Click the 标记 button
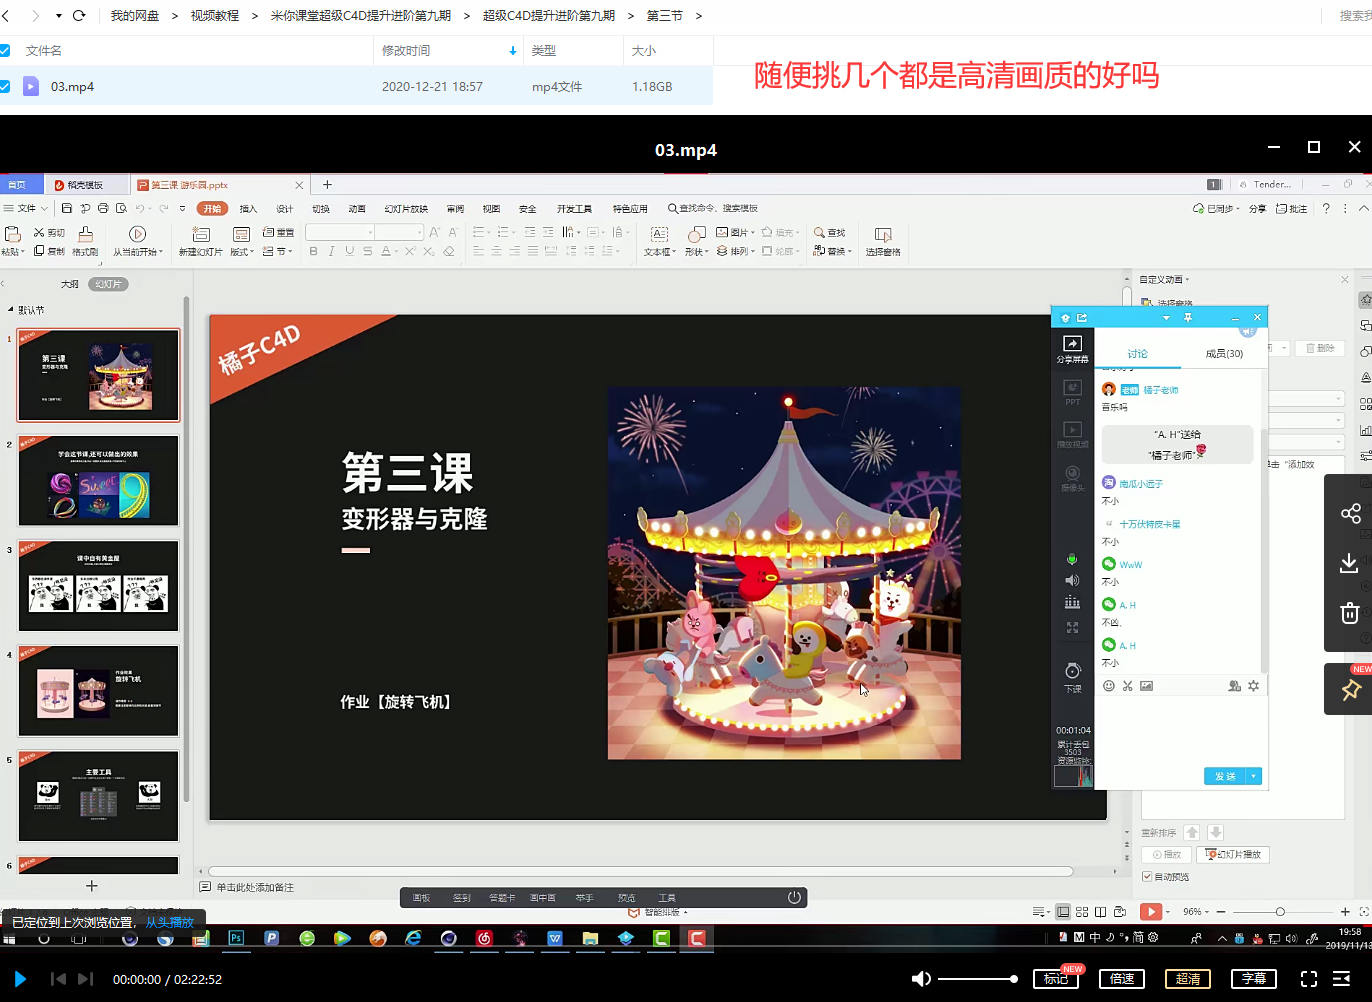 pyautogui.click(x=1056, y=979)
